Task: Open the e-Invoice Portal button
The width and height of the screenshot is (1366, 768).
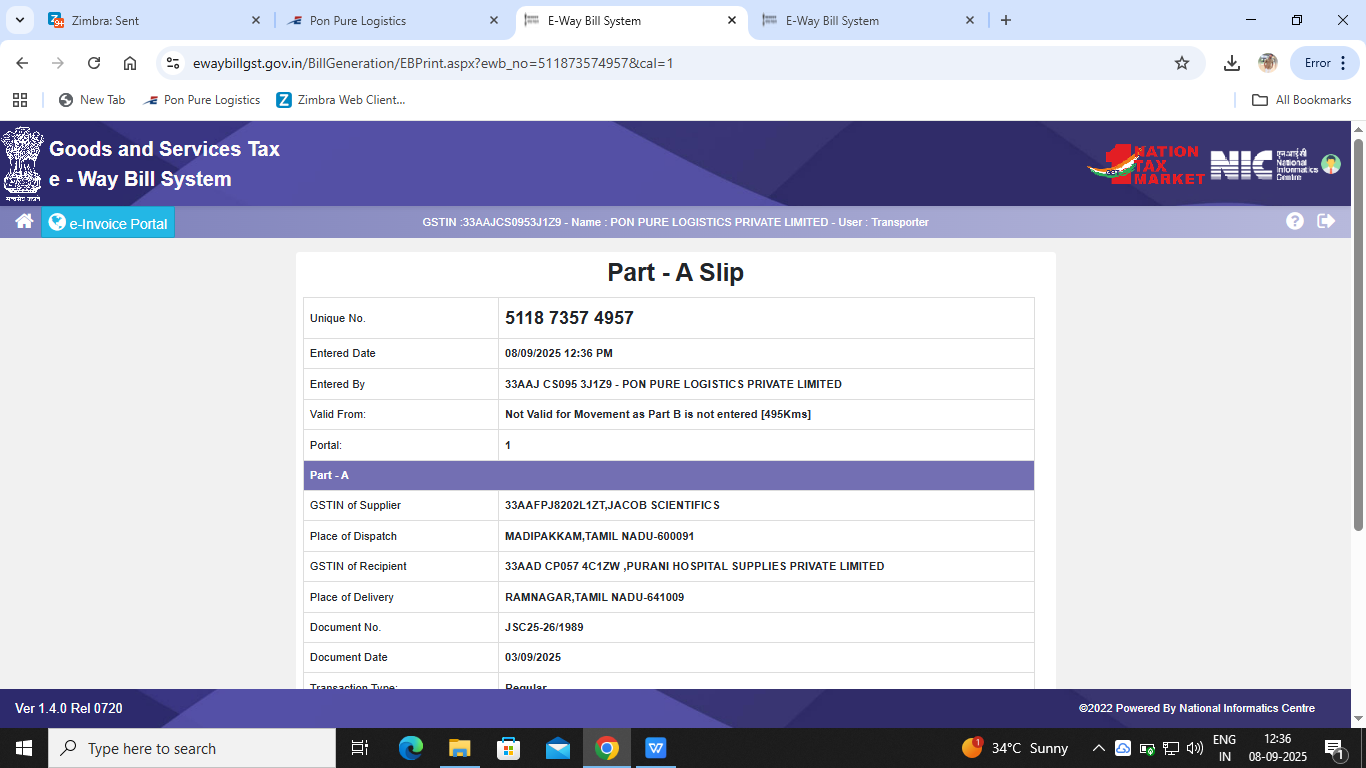Action: tap(108, 223)
